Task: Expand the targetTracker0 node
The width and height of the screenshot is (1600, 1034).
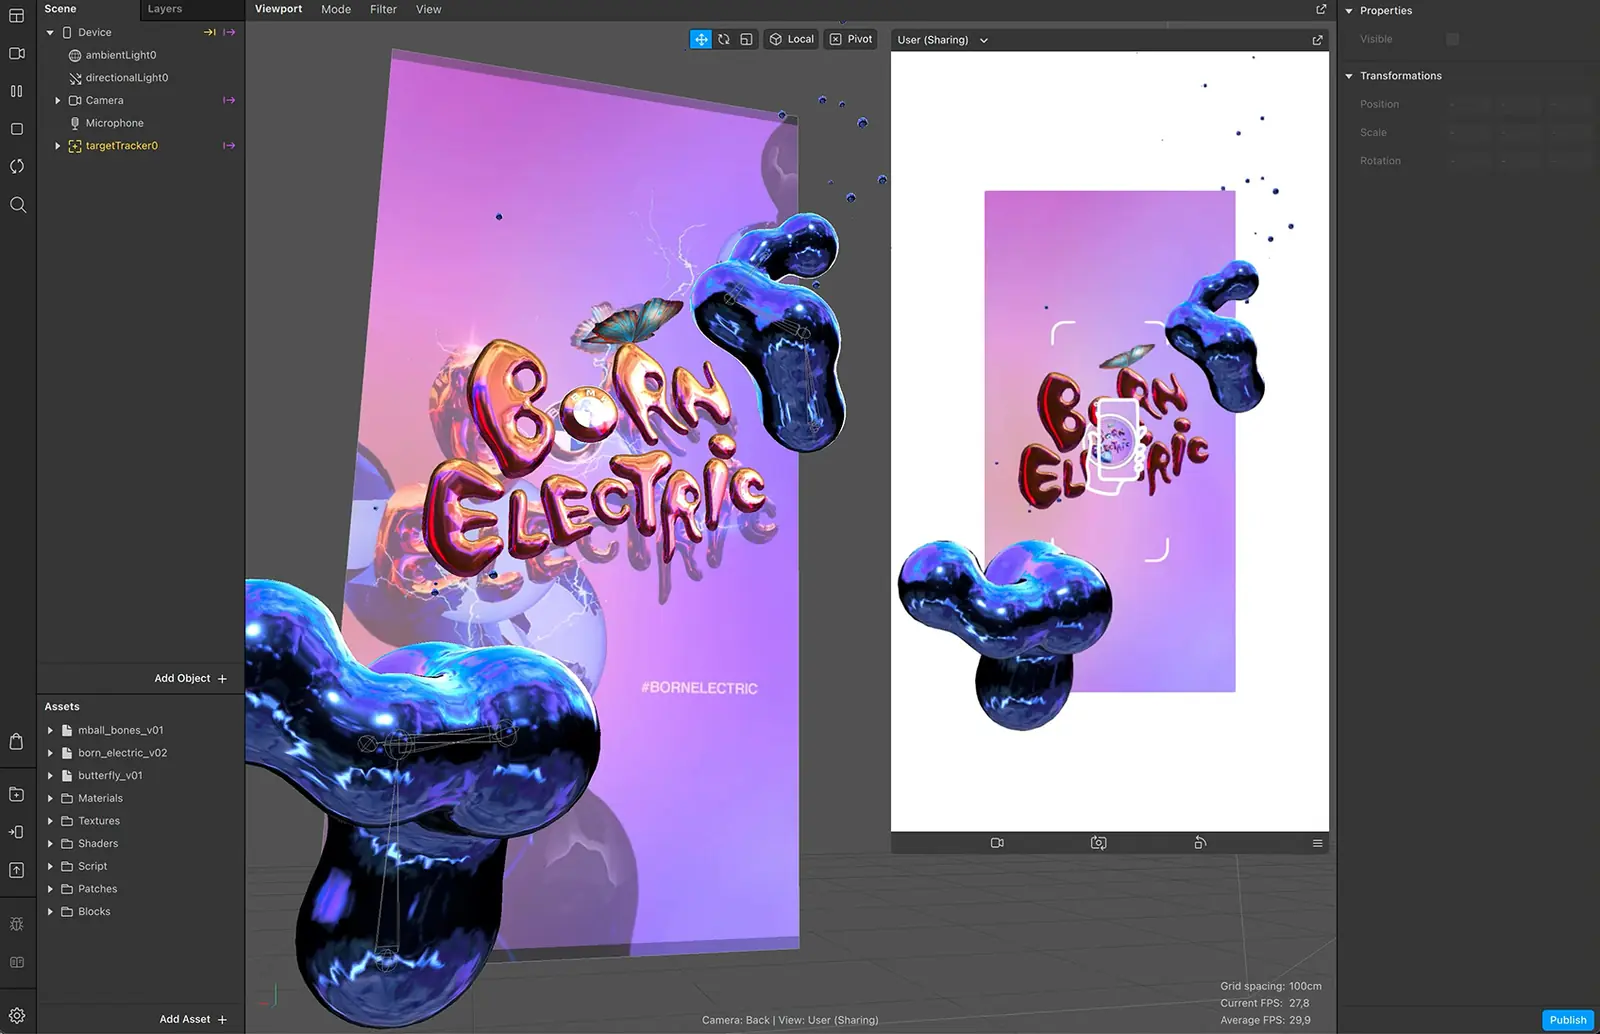Action: [x=58, y=146]
